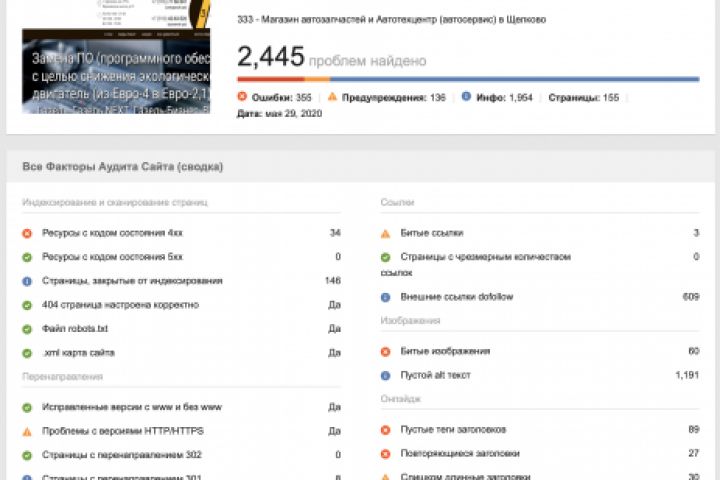The image size is (720, 480).
Task: Click error icon for Ресурсы с кодом состояния 4xx
Action: 27,233
